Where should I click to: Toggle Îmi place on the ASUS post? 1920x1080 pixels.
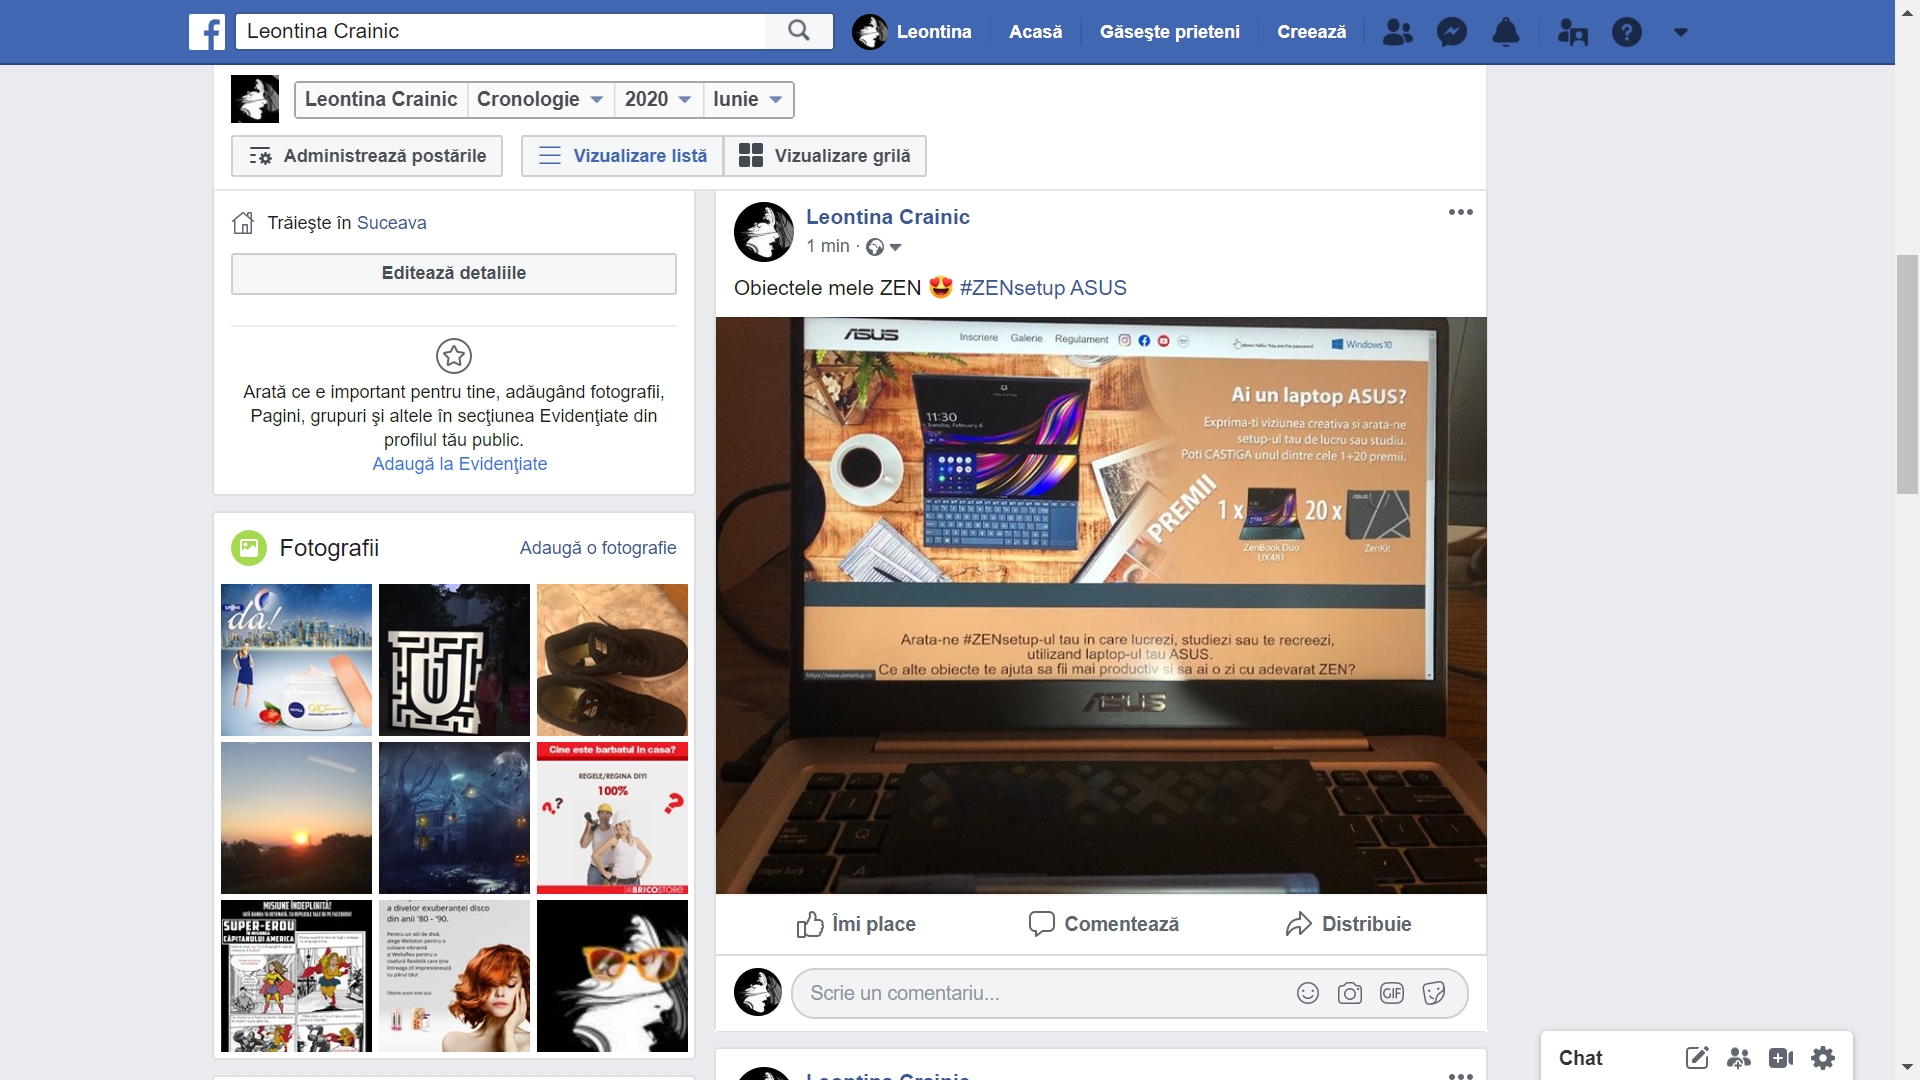point(856,924)
